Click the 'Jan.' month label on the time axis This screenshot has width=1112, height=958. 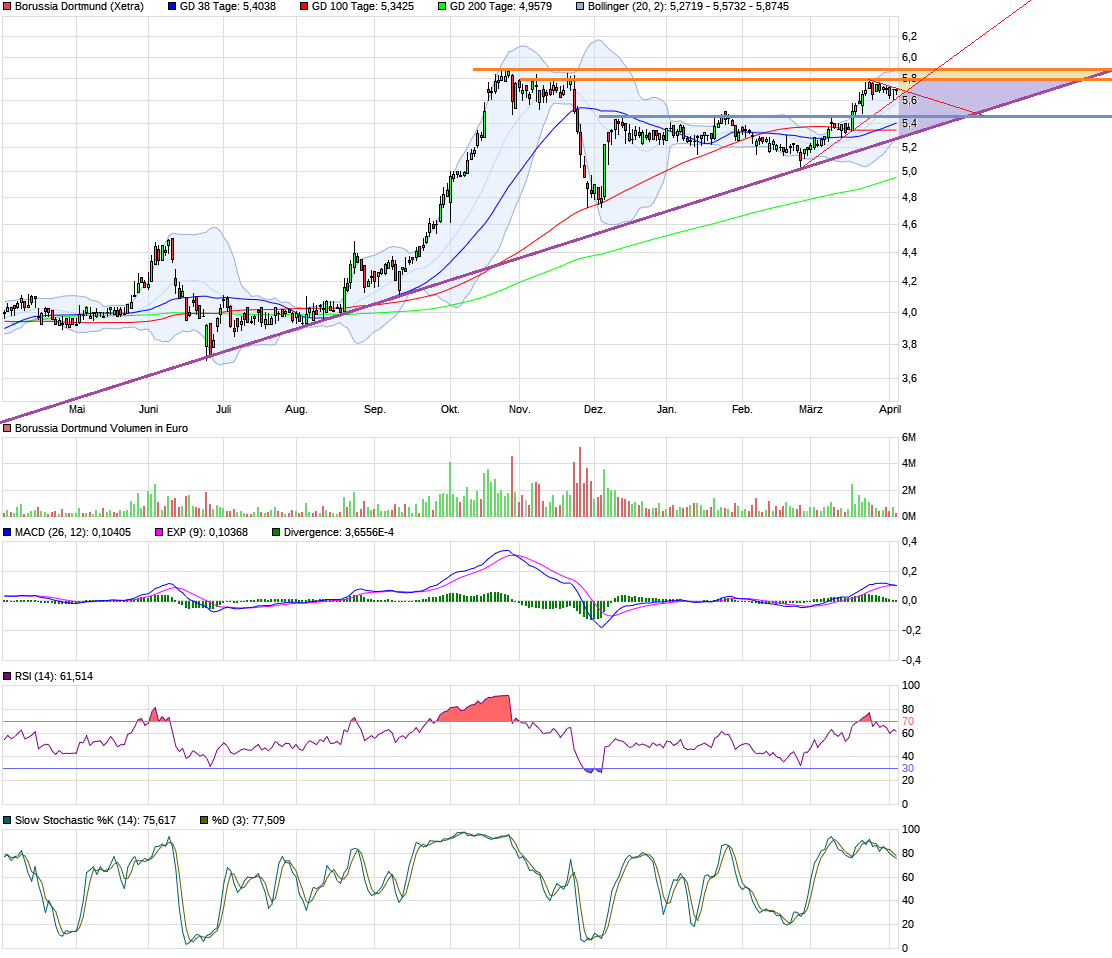[x=667, y=409]
